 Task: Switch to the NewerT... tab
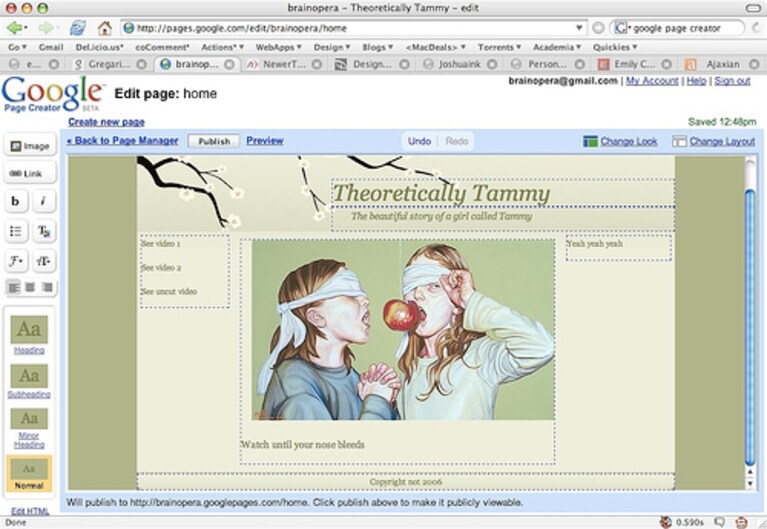(284, 64)
